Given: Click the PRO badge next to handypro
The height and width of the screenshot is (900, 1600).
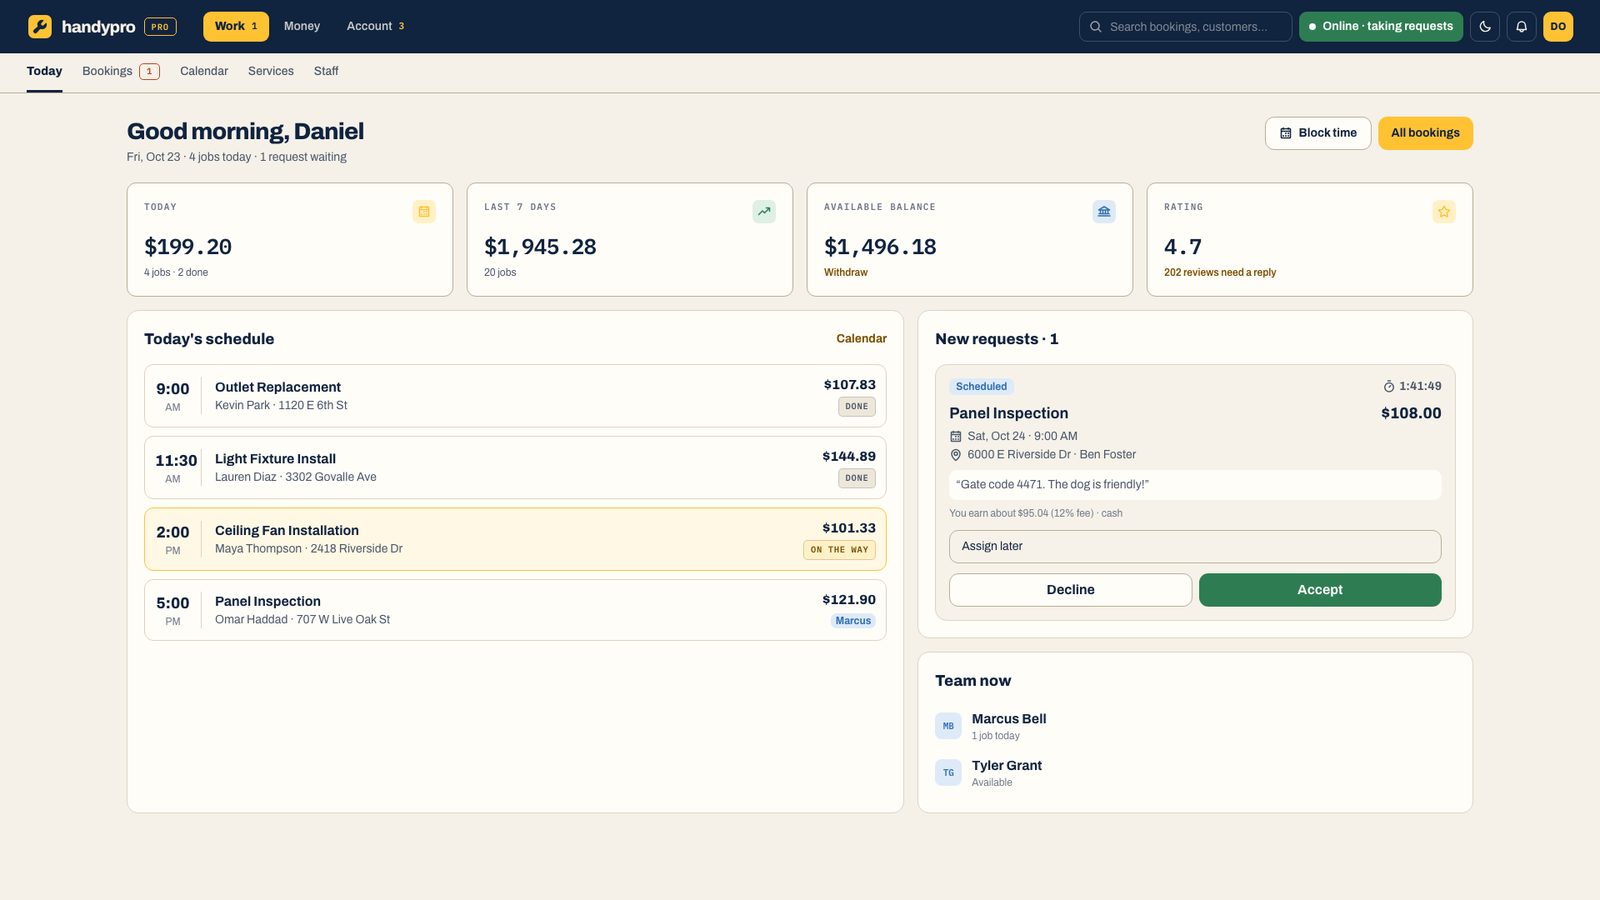Looking at the screenshot, I should (160, 27).
